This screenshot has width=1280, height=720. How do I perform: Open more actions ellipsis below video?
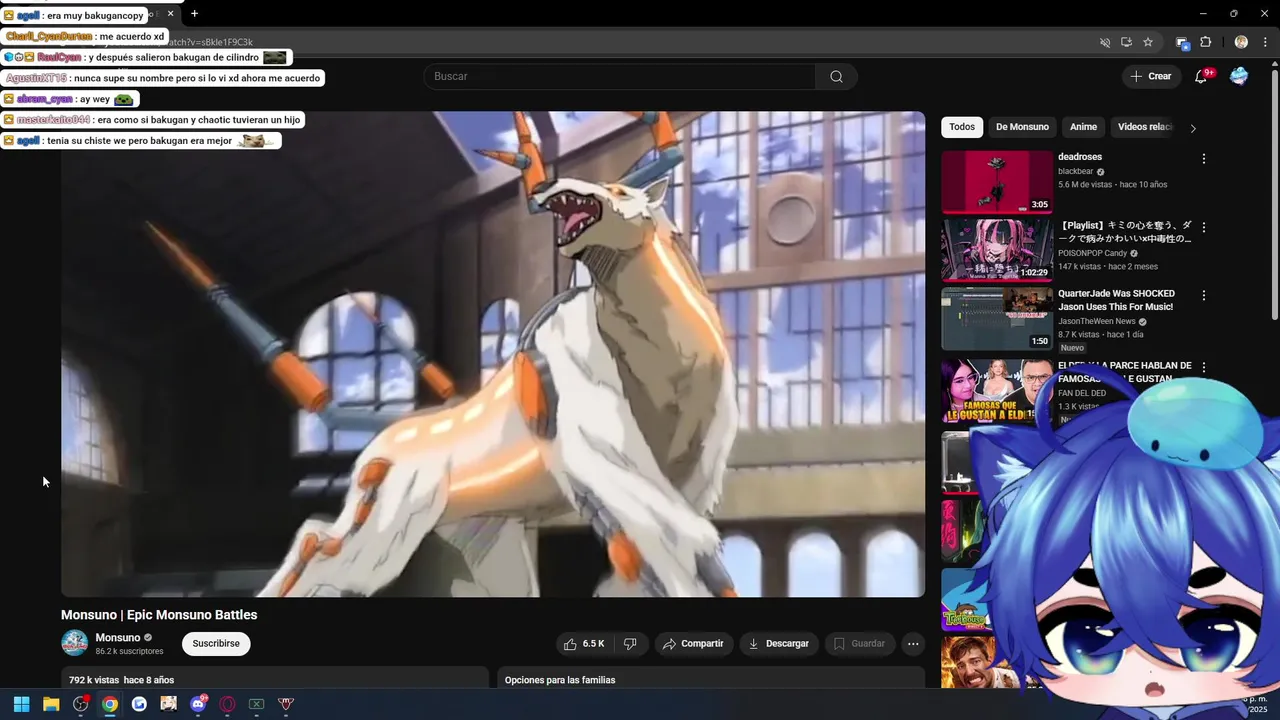click(913, 644)
